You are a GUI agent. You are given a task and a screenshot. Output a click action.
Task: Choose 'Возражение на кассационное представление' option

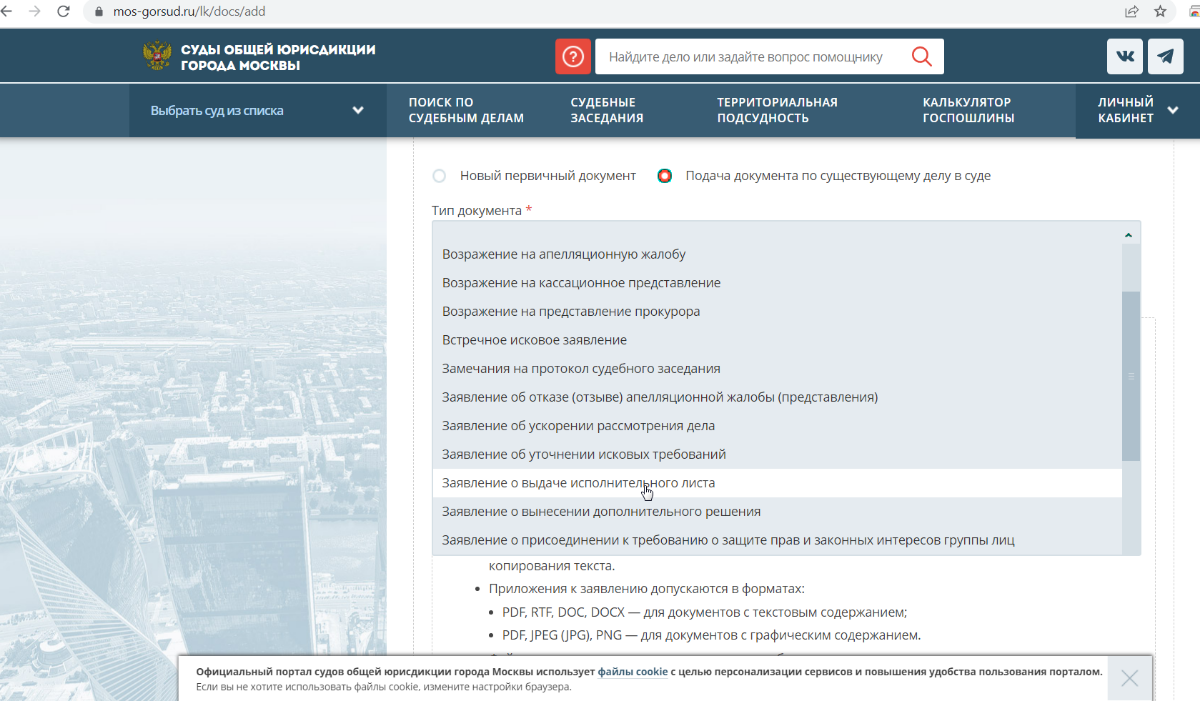(777, 283)
